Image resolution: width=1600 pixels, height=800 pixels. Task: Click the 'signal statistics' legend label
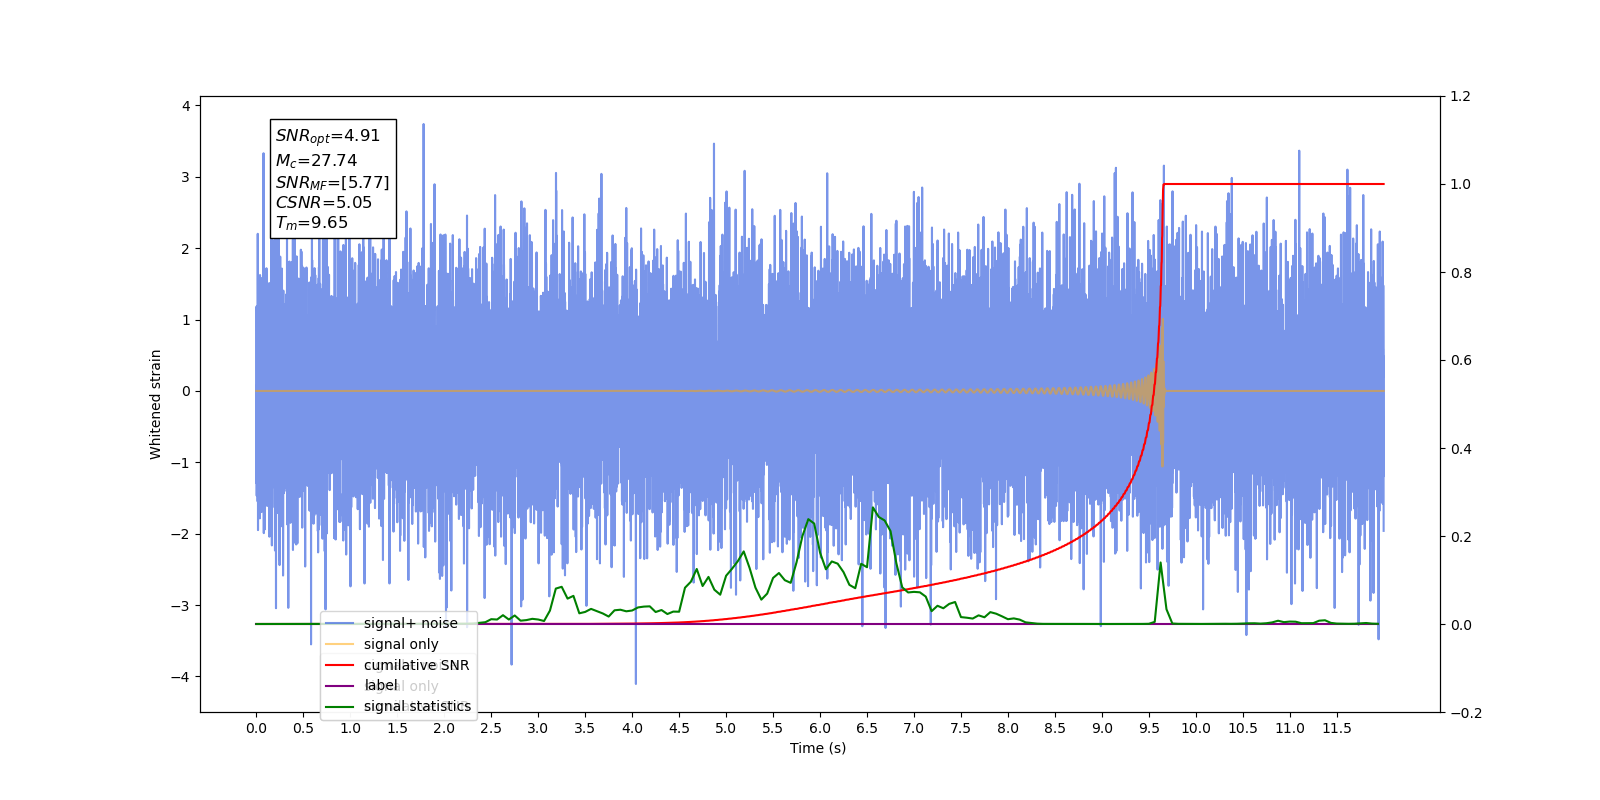(x=417, y=706)
